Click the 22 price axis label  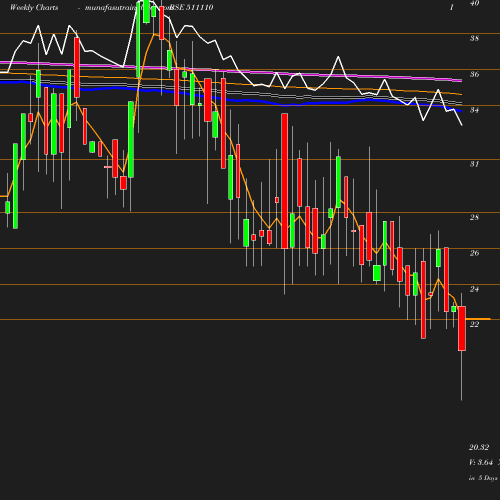click(x=474, y=324)
